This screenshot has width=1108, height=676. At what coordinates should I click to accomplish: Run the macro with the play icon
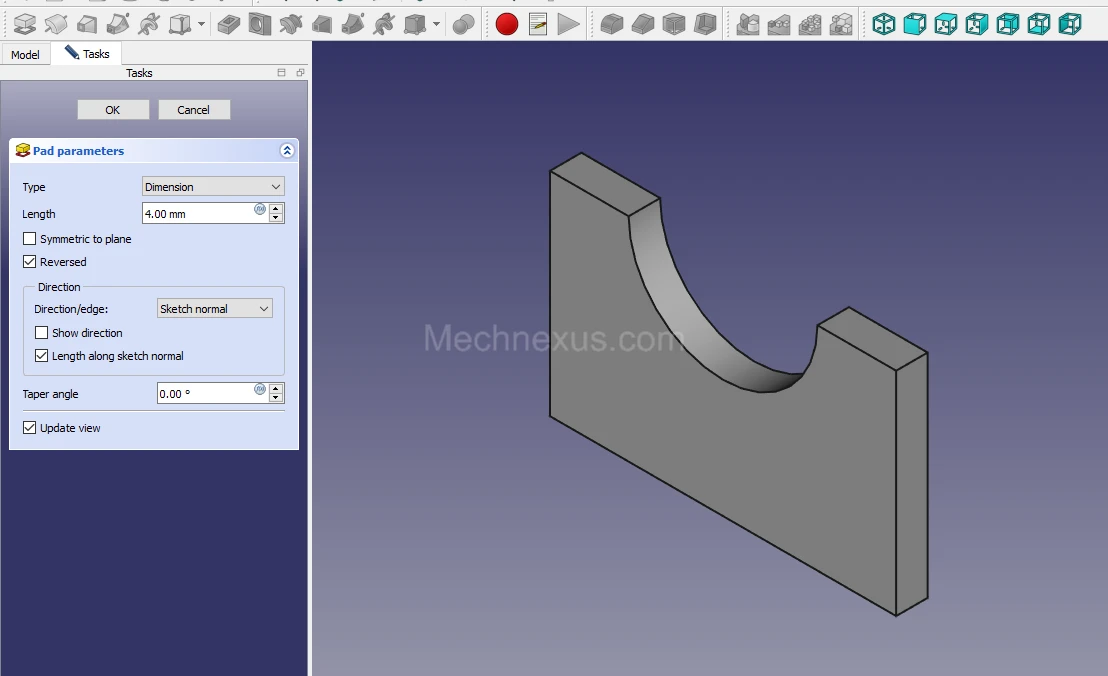point(568,24)
